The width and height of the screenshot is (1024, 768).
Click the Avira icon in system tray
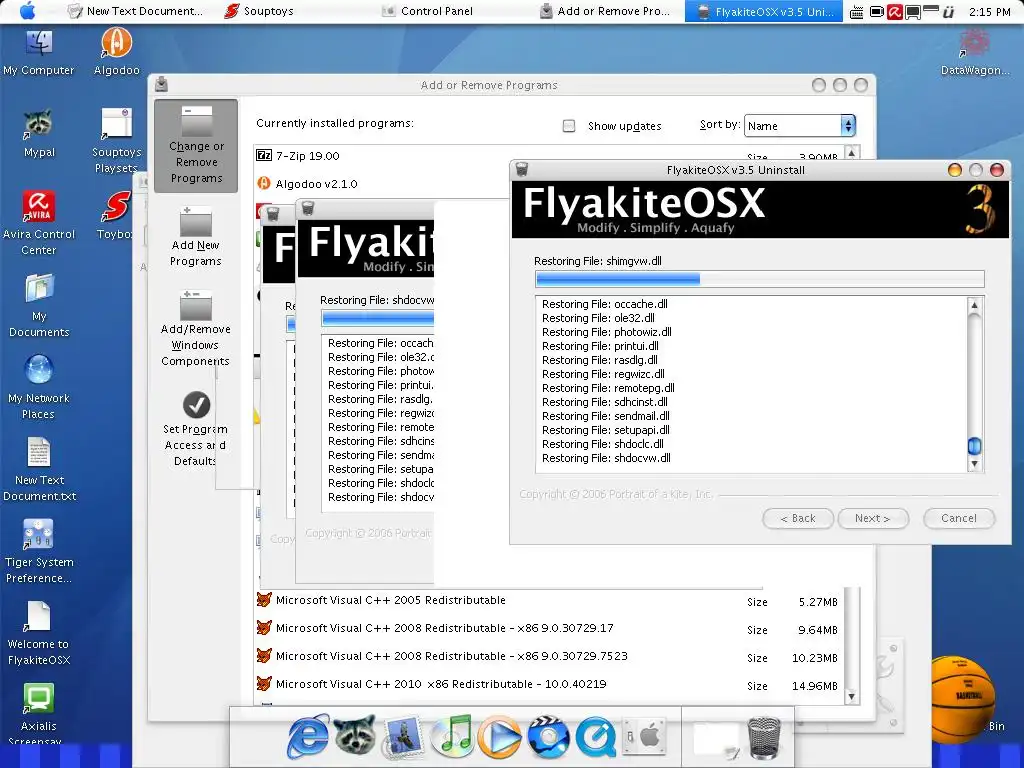(894, 12)
